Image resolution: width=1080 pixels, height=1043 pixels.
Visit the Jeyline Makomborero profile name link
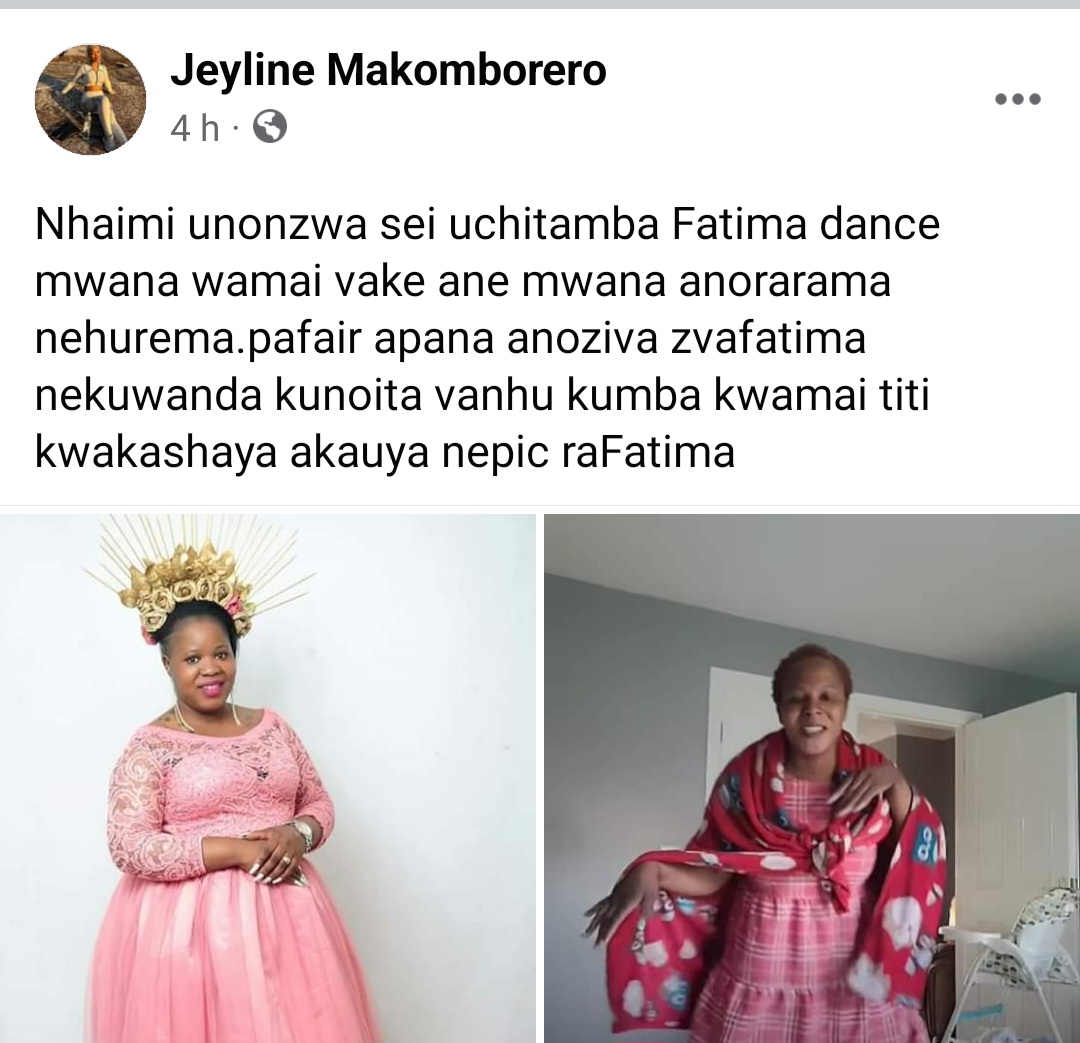coord(388,70)
